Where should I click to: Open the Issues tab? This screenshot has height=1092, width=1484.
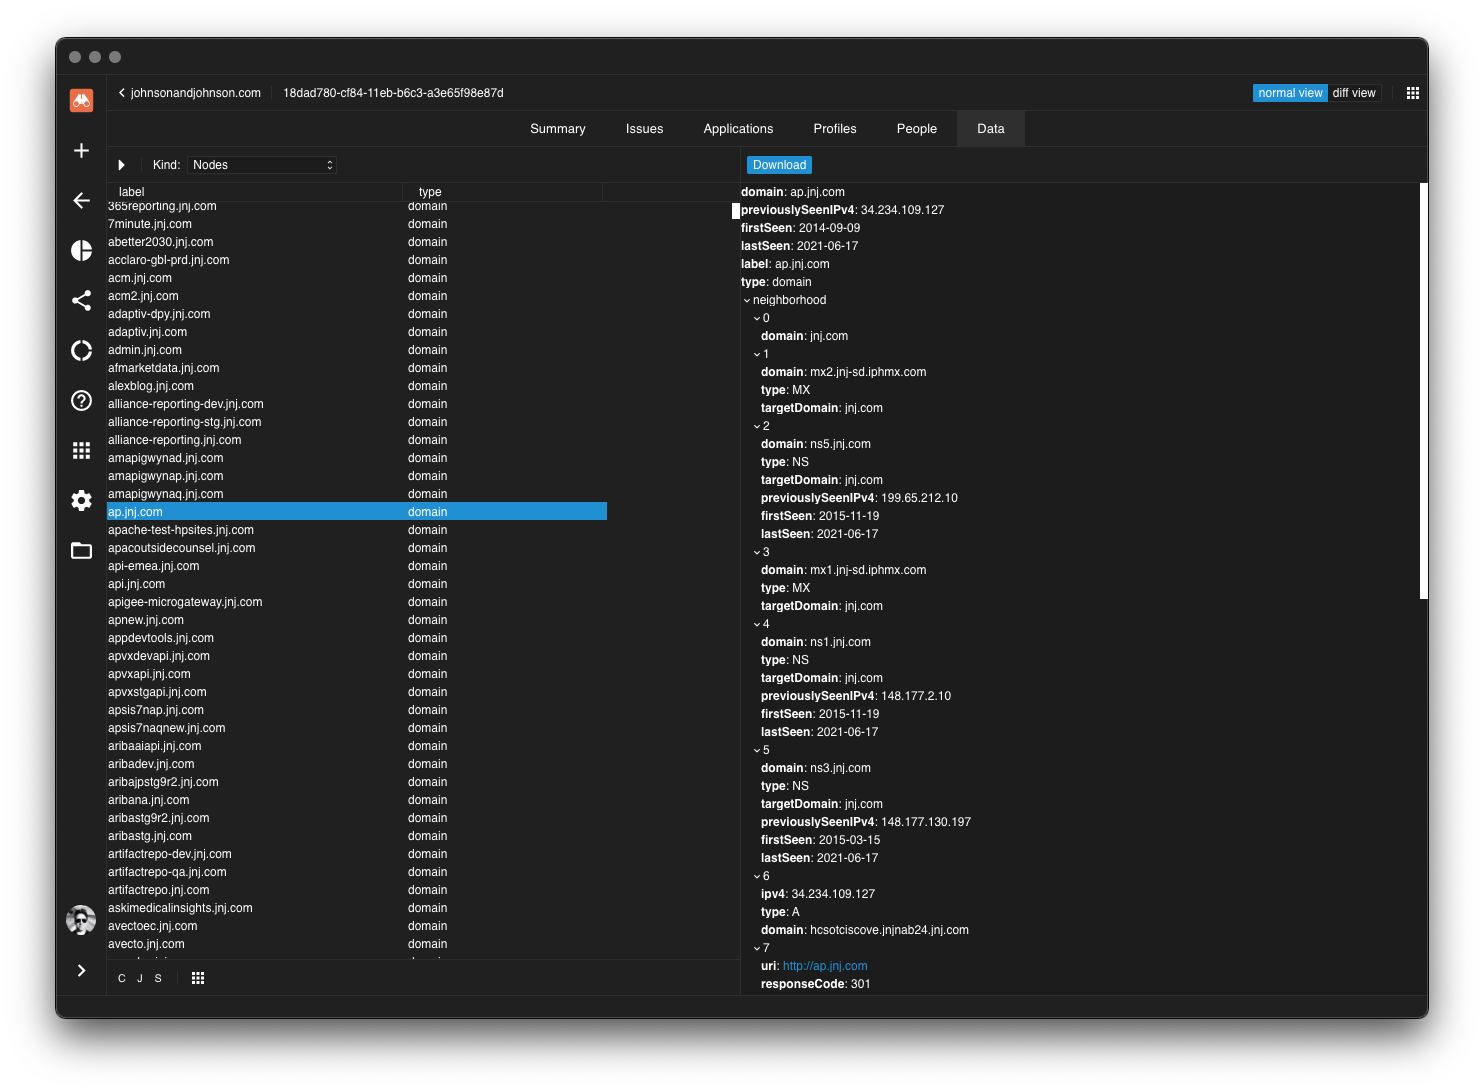click(x=645, y=129)
